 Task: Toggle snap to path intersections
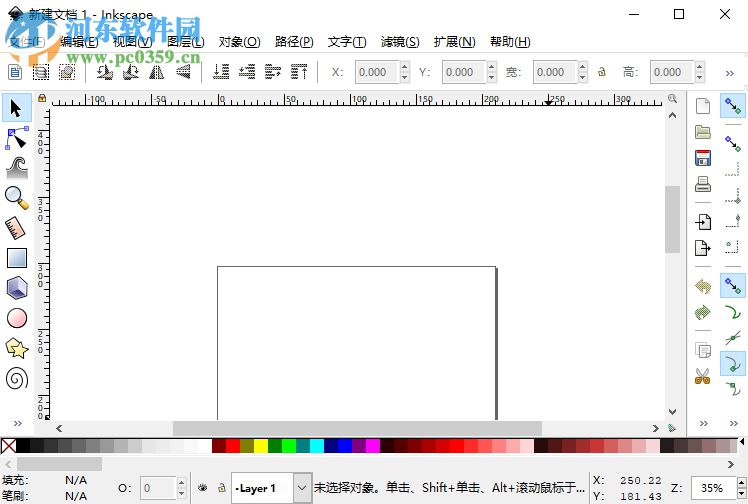[x=733, y=338]
